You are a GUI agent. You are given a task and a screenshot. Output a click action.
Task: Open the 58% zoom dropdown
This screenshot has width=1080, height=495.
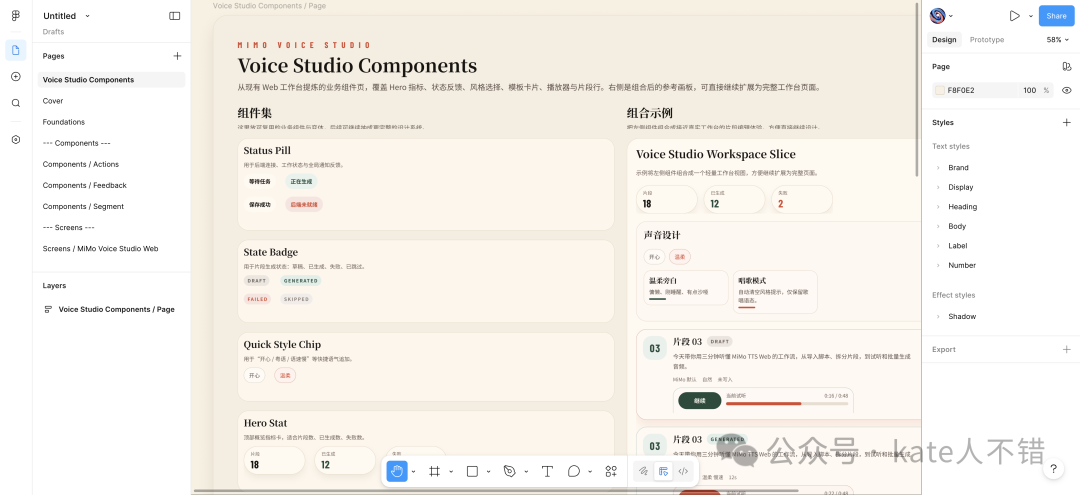pos(1058,40)
